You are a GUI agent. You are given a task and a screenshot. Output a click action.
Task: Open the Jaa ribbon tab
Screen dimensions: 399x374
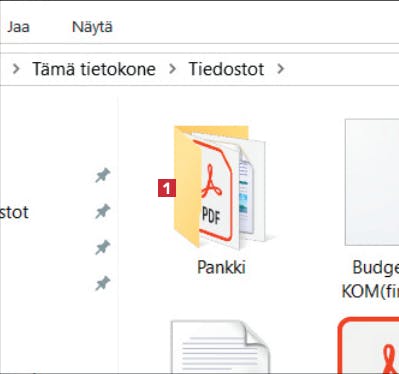pyautogui.click(x=18, y=27)
